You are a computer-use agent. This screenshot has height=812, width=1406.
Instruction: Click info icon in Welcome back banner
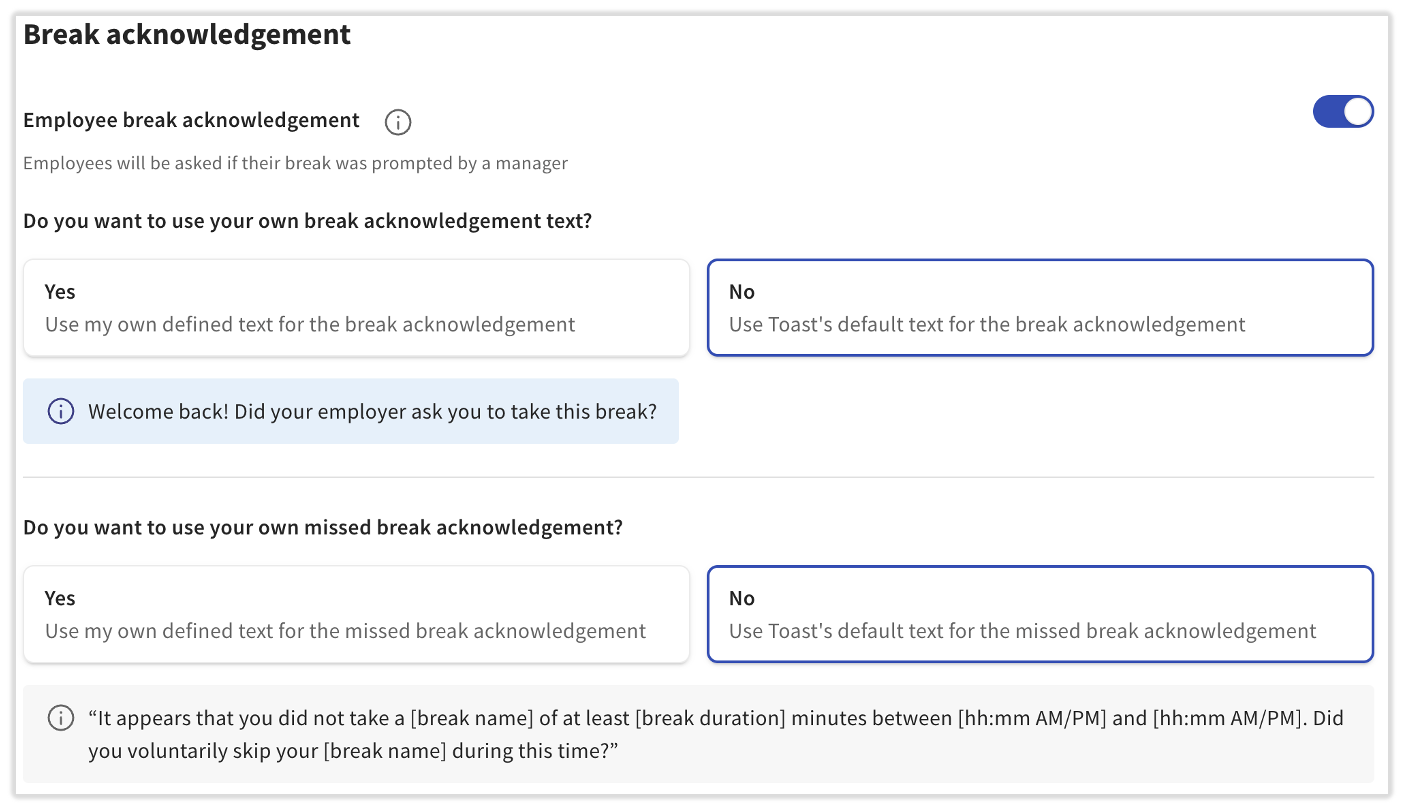click(x=61, y=411)
